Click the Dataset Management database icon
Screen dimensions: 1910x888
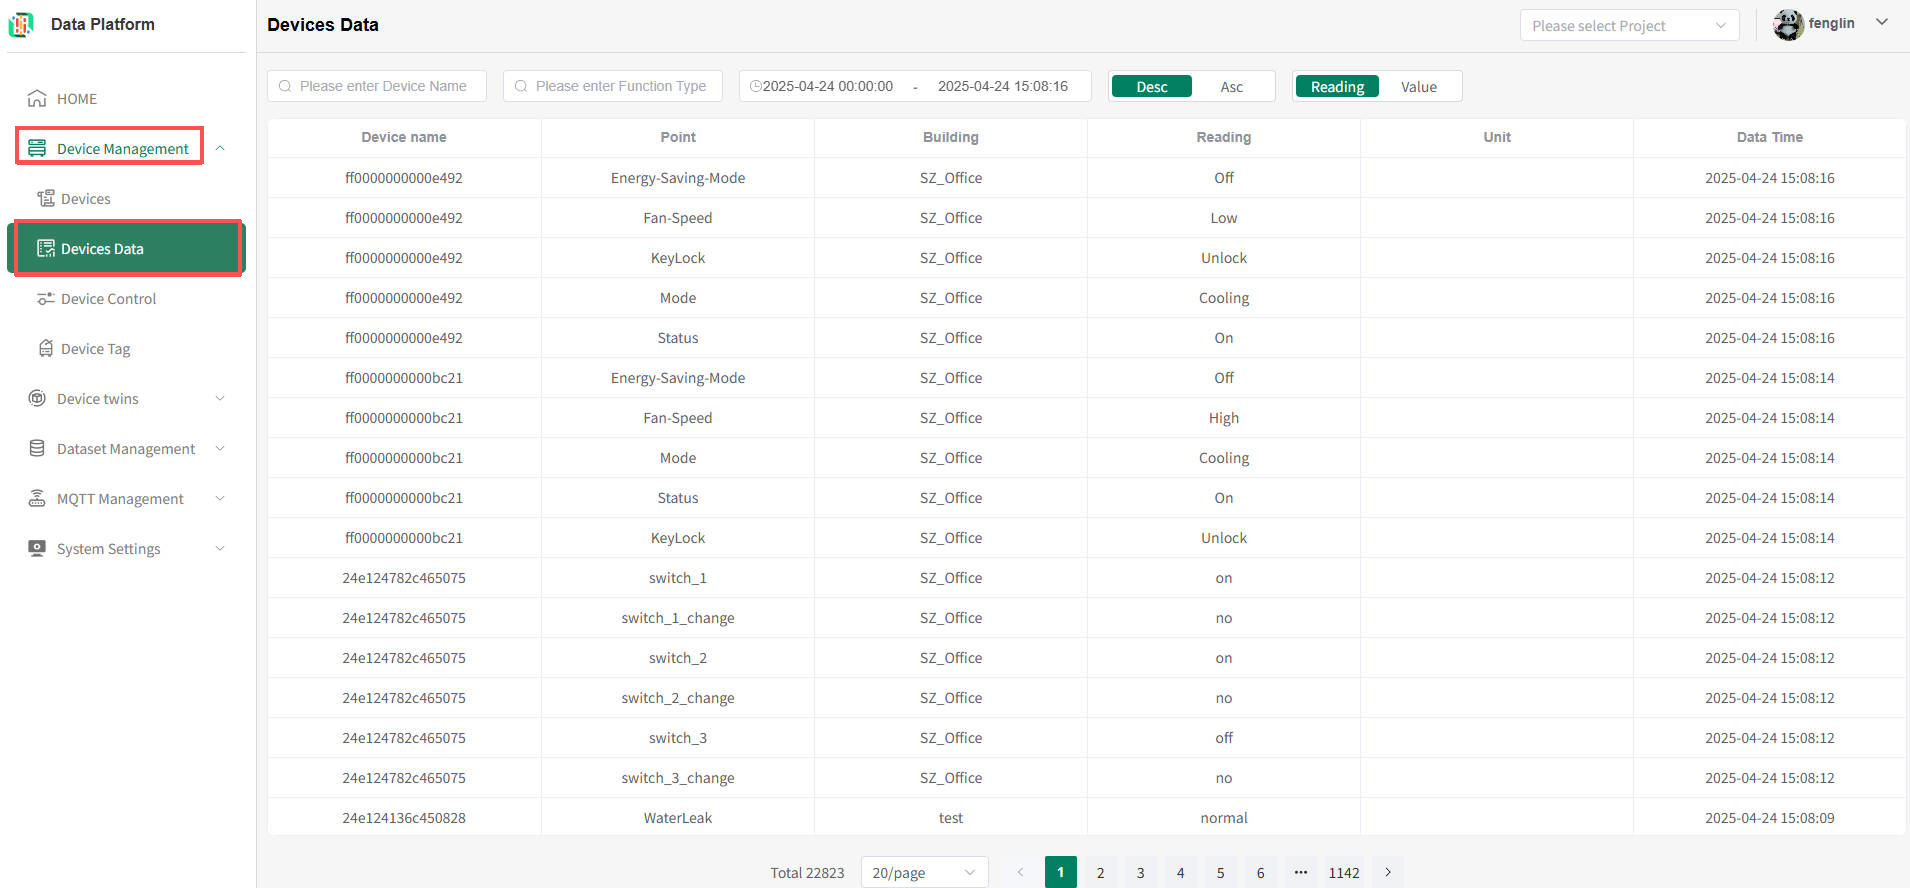click(37, 449)
